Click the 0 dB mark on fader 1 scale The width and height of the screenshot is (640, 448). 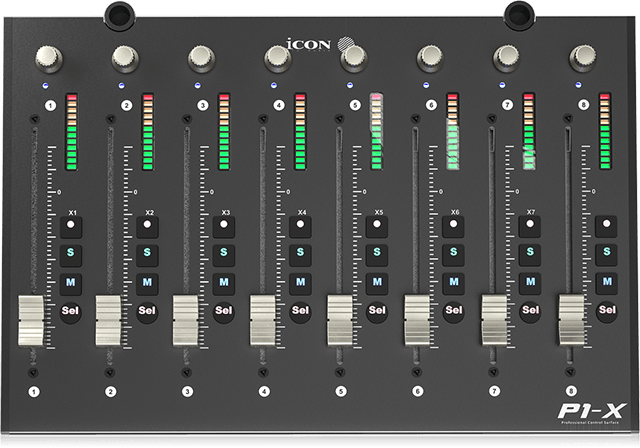[x=59, y=192]
